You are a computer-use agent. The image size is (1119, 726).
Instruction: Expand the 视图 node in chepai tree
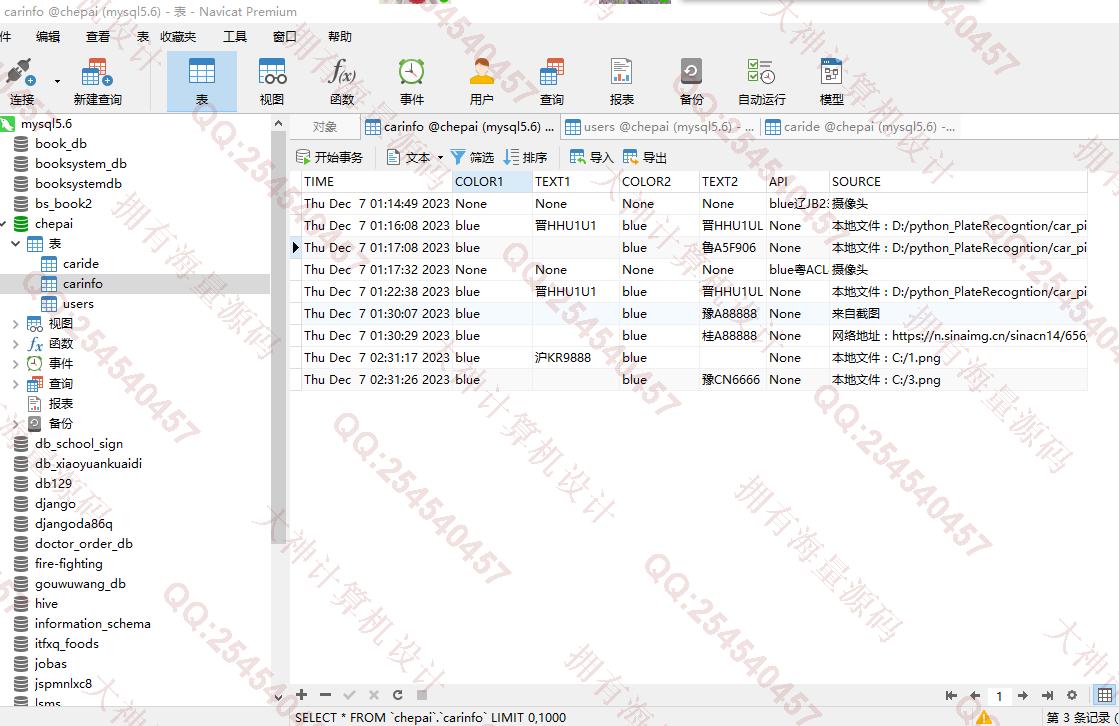[16, 323]
